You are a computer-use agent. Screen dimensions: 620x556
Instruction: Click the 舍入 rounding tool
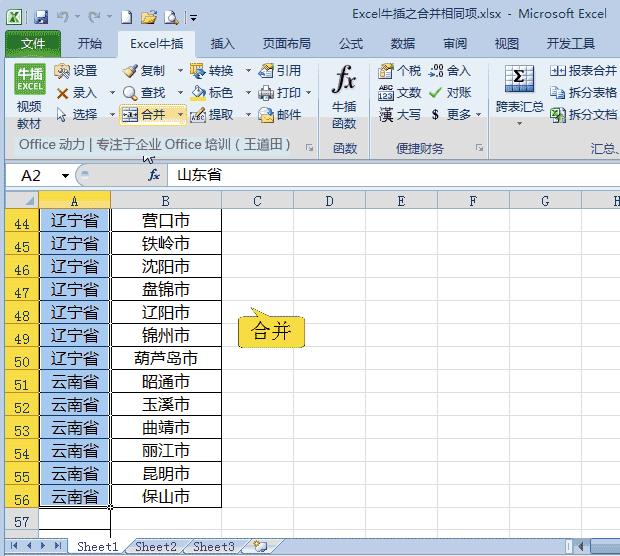450,71
